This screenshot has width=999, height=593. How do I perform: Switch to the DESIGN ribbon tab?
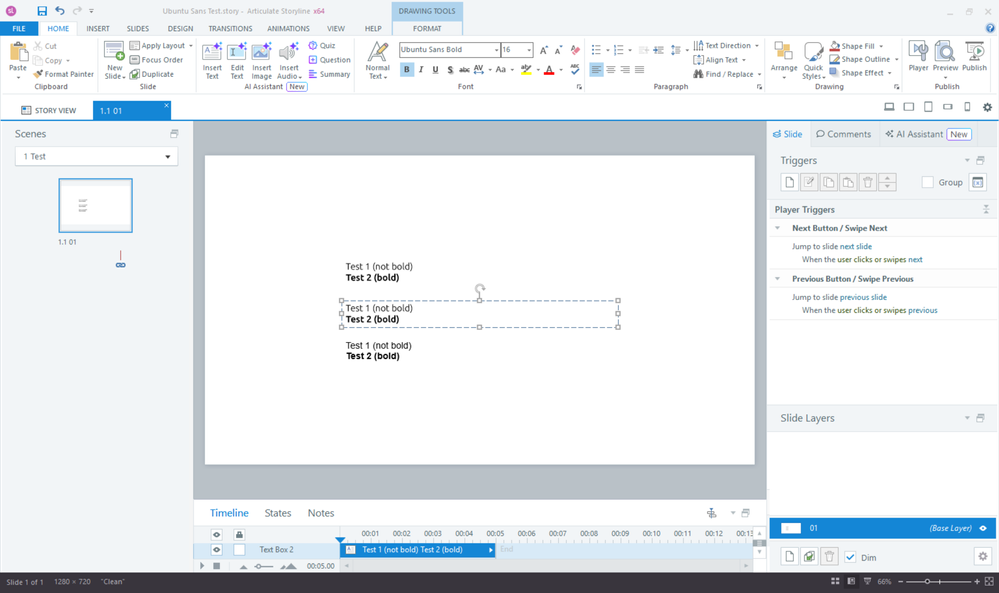tap(180, 29)
